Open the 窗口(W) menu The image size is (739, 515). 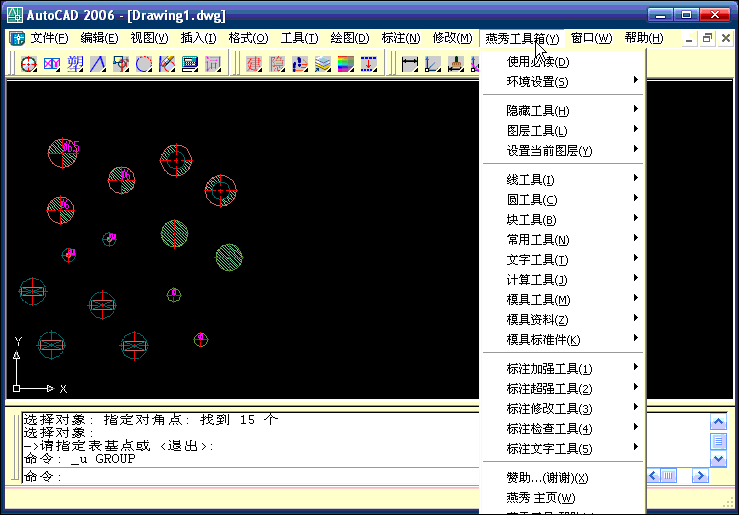click(x=591, y=38)
